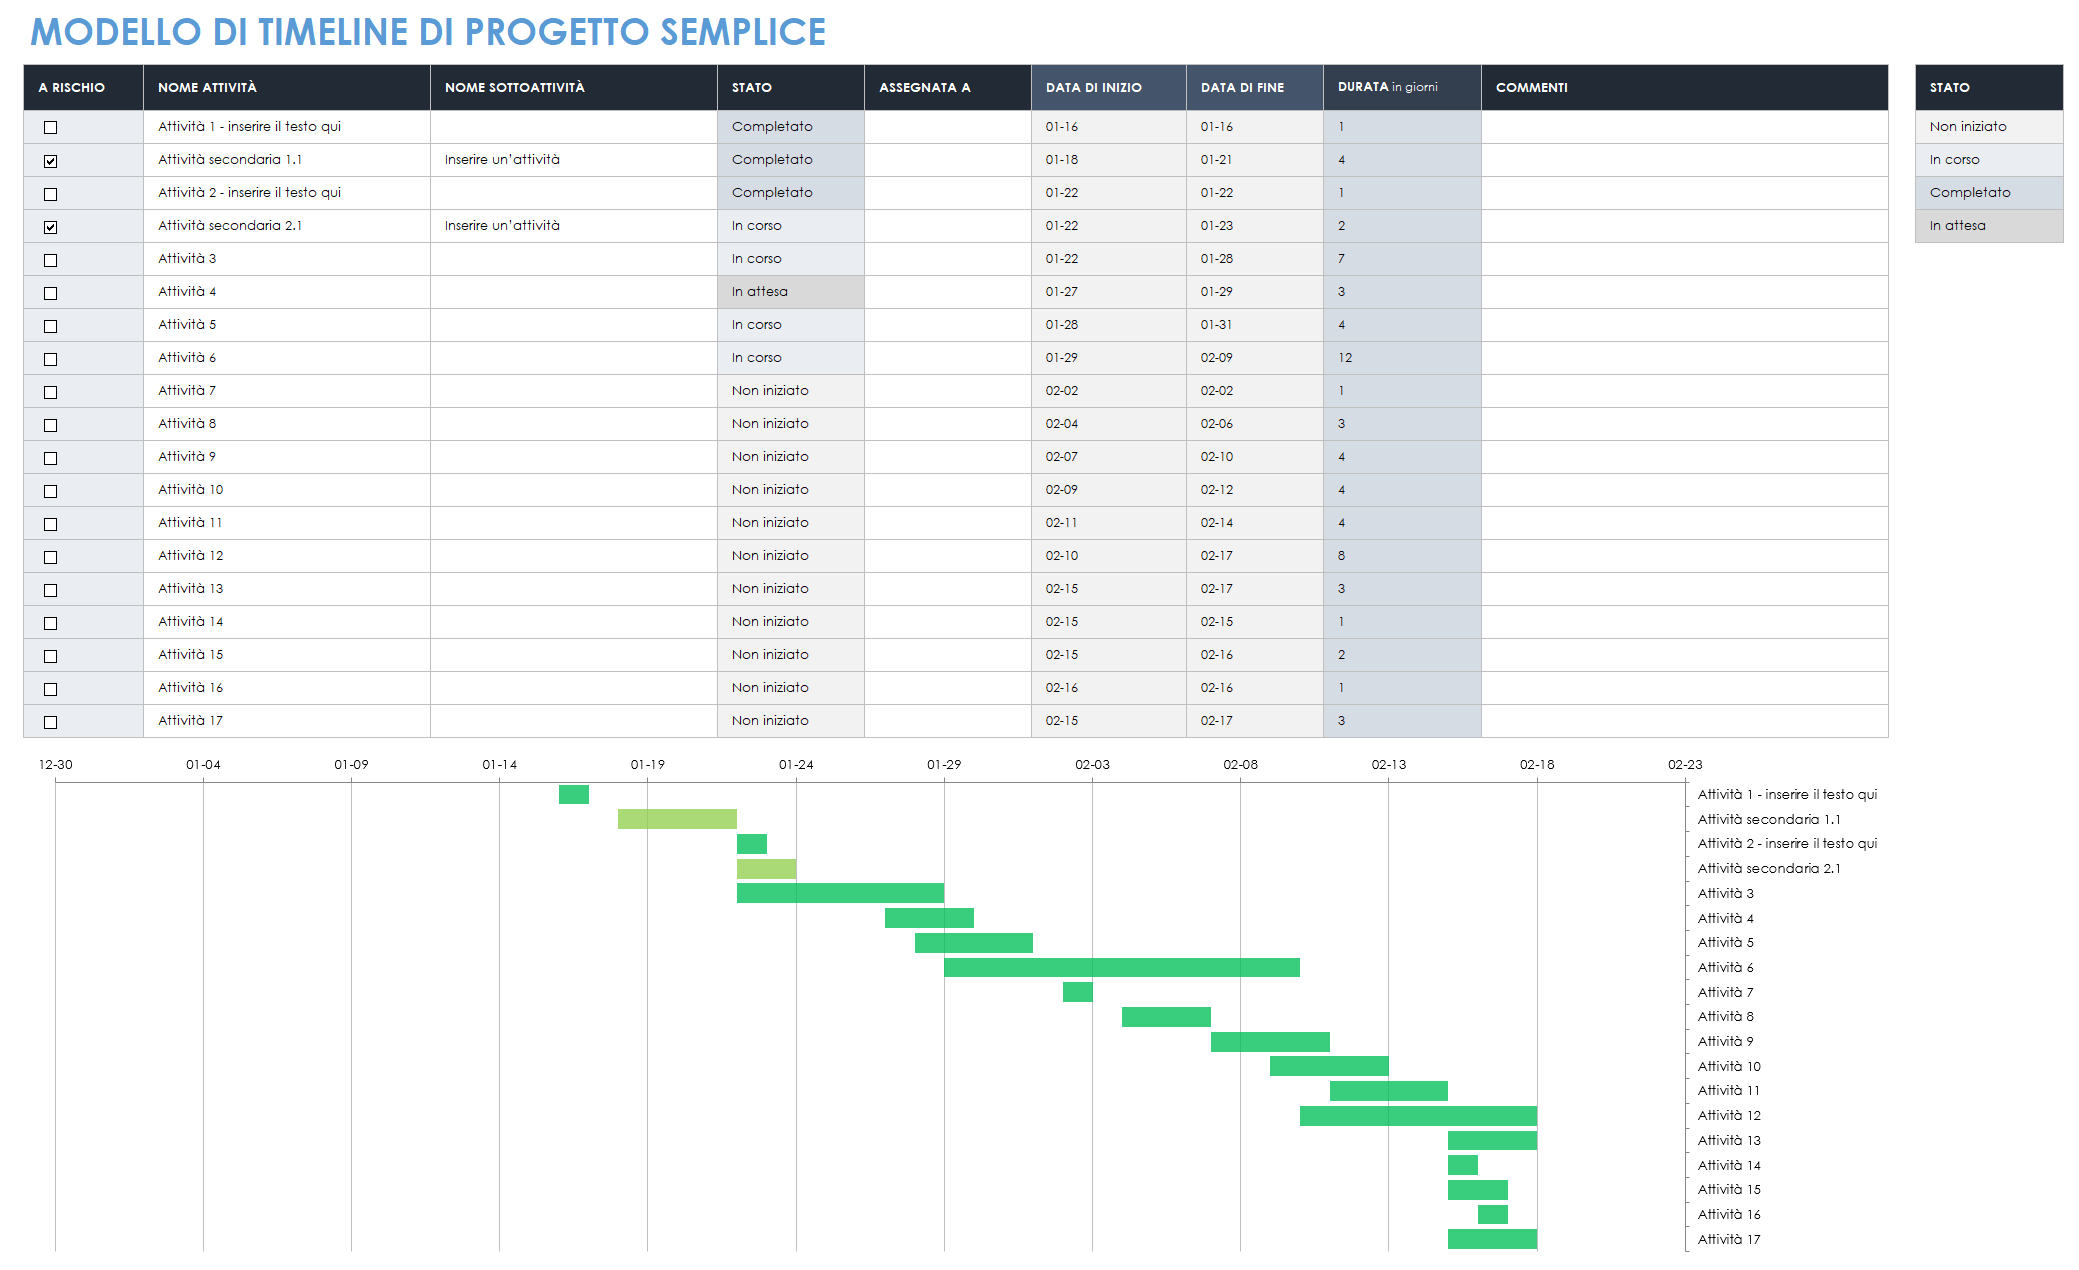Click the 01-29 date label on chart axis

click(944, 765)
